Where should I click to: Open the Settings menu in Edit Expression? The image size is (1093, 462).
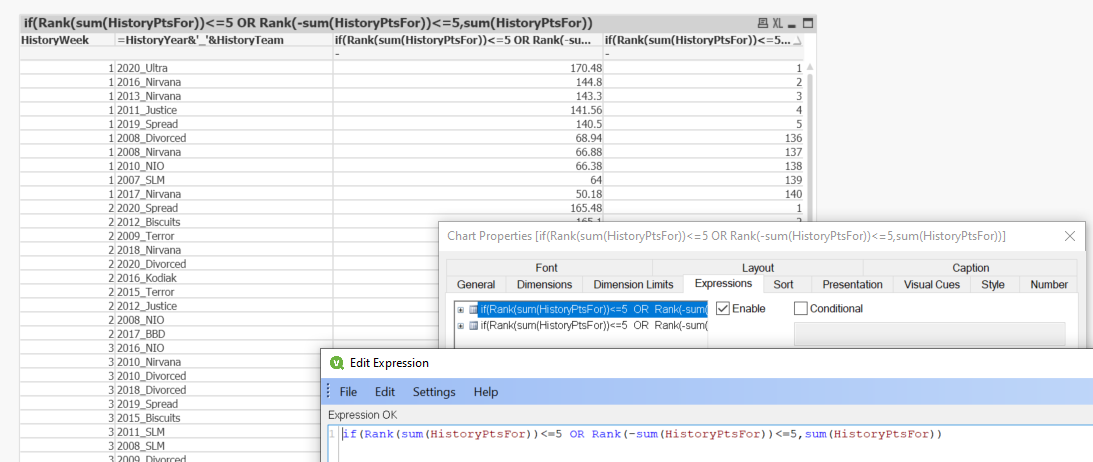(434, 392)
